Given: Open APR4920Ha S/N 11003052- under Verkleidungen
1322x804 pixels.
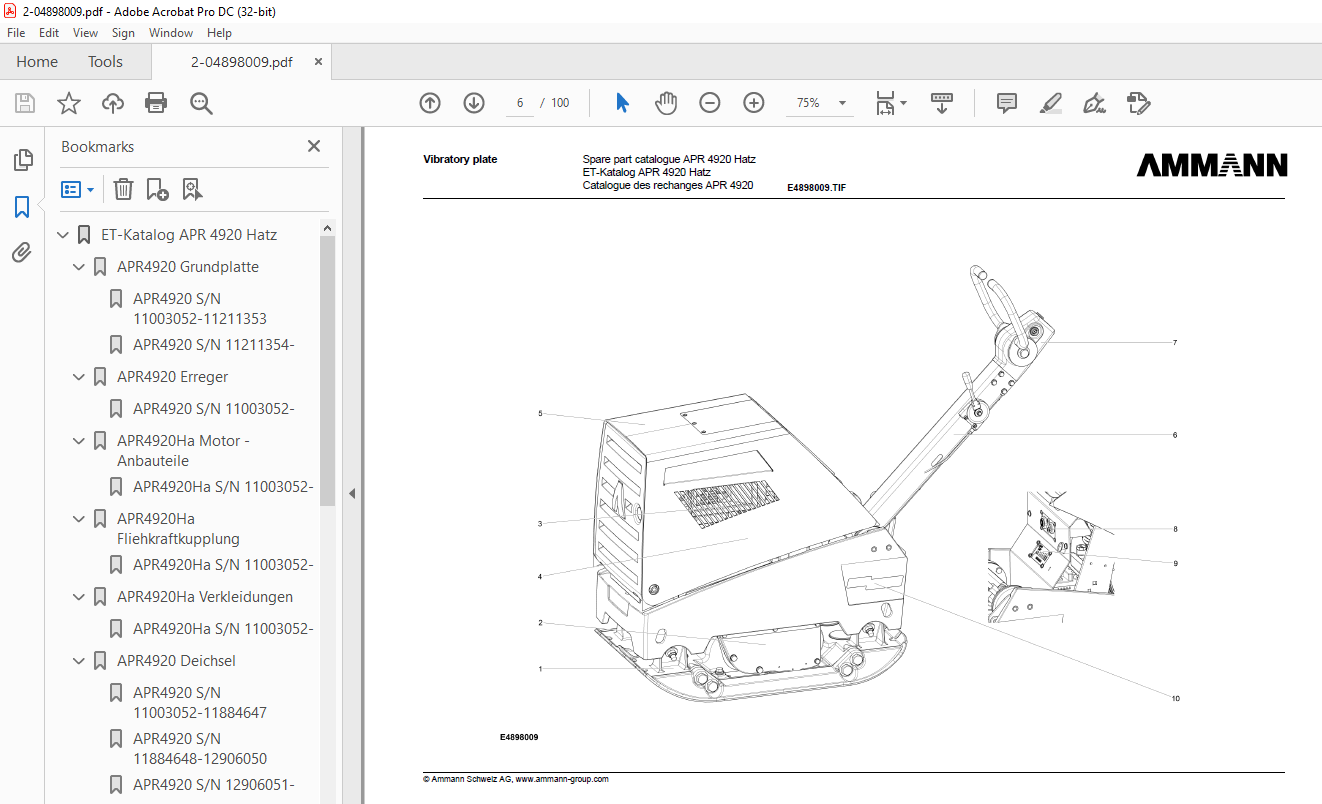Looking at the screenshot, I should pos(223,629).
